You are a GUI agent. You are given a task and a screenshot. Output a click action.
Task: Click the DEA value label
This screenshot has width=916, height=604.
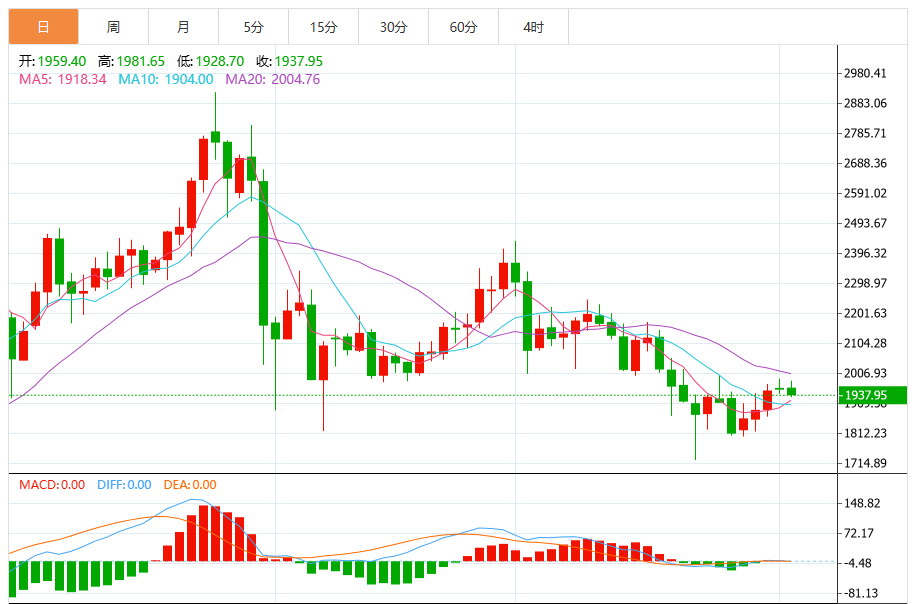pos(190,485)
